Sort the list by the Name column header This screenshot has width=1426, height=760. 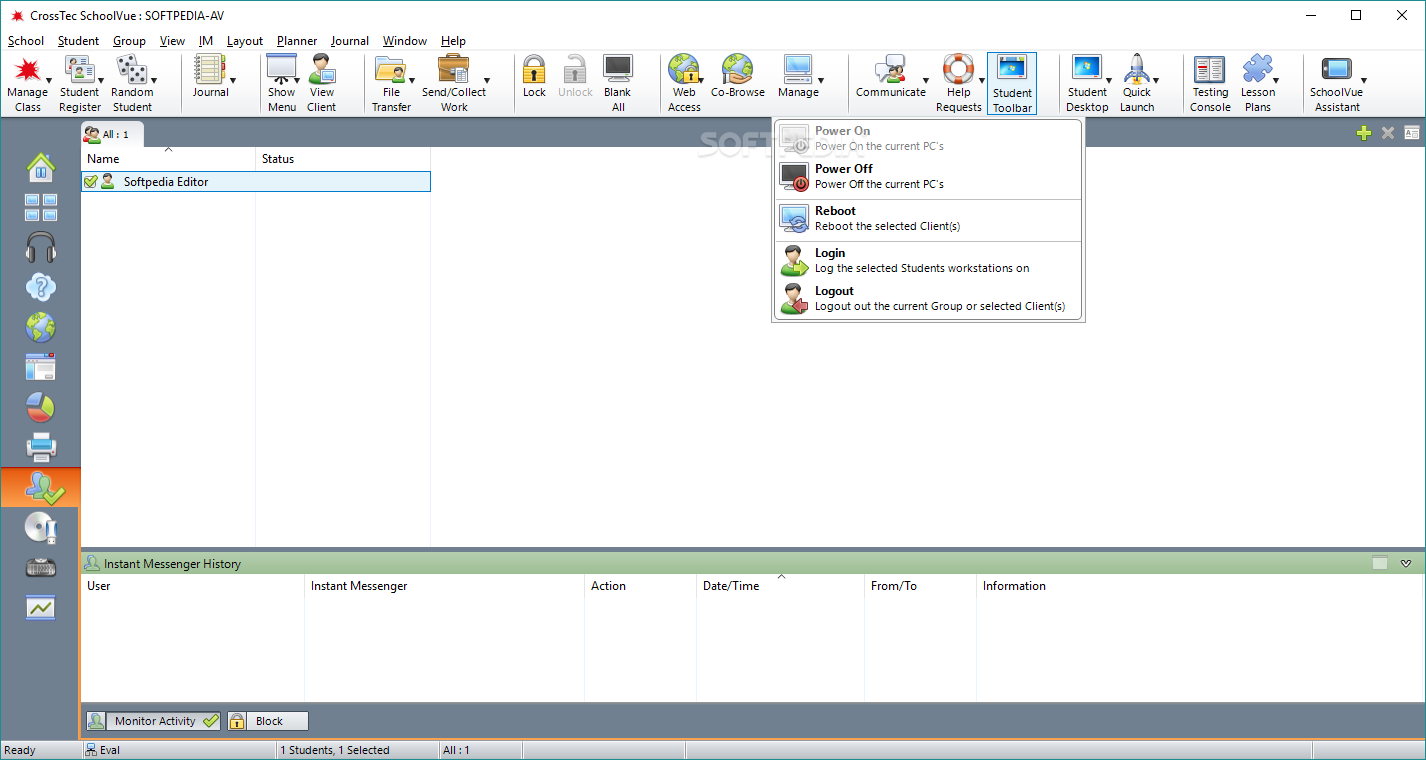tap(168, 159)
